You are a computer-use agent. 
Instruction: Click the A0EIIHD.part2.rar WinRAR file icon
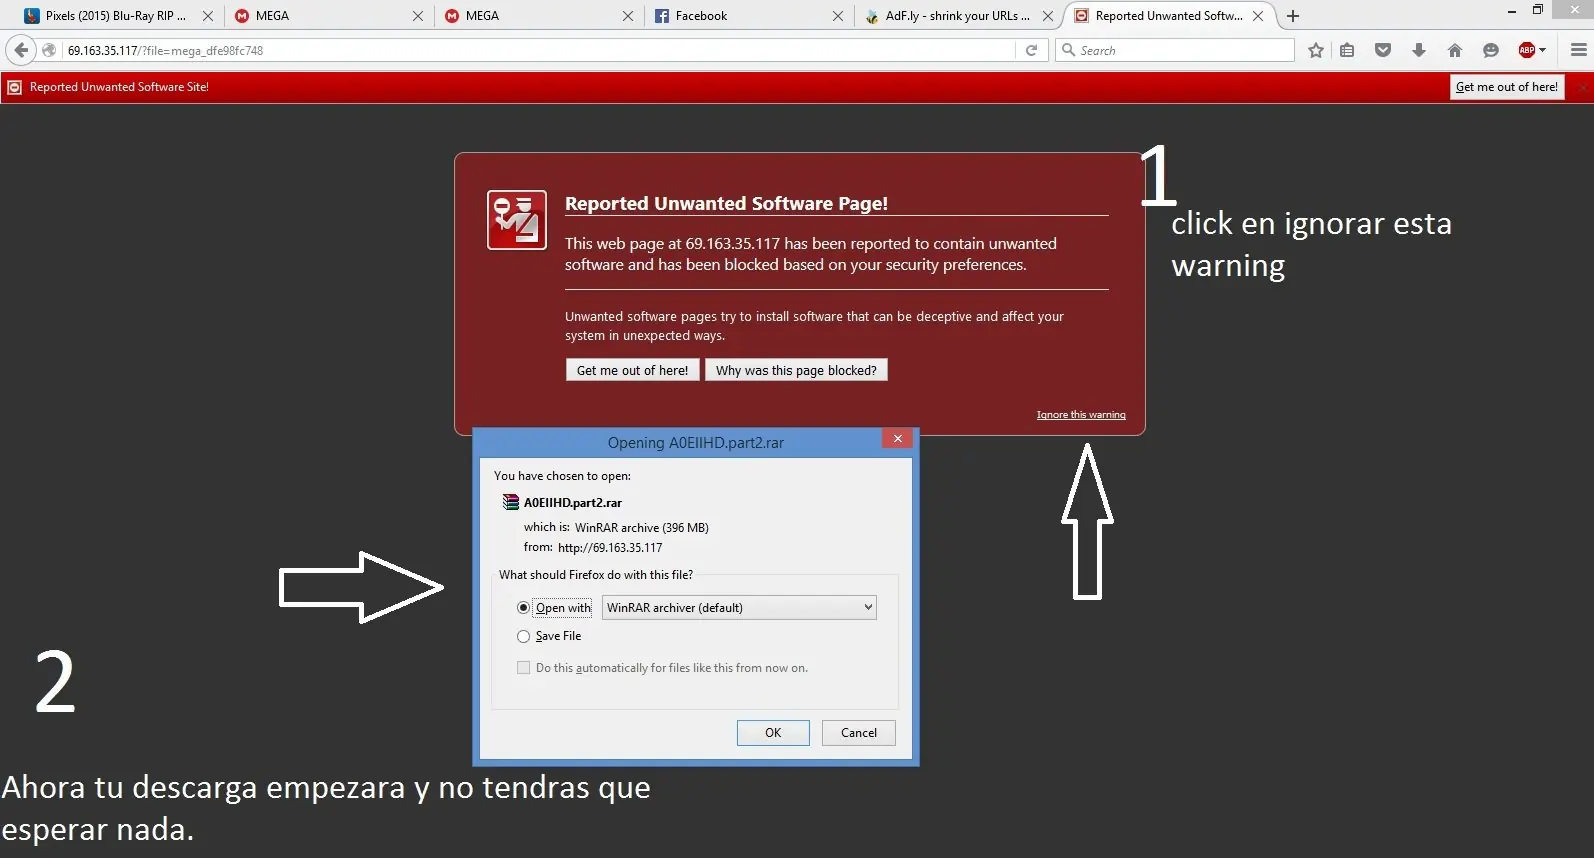tap(511, 502)
